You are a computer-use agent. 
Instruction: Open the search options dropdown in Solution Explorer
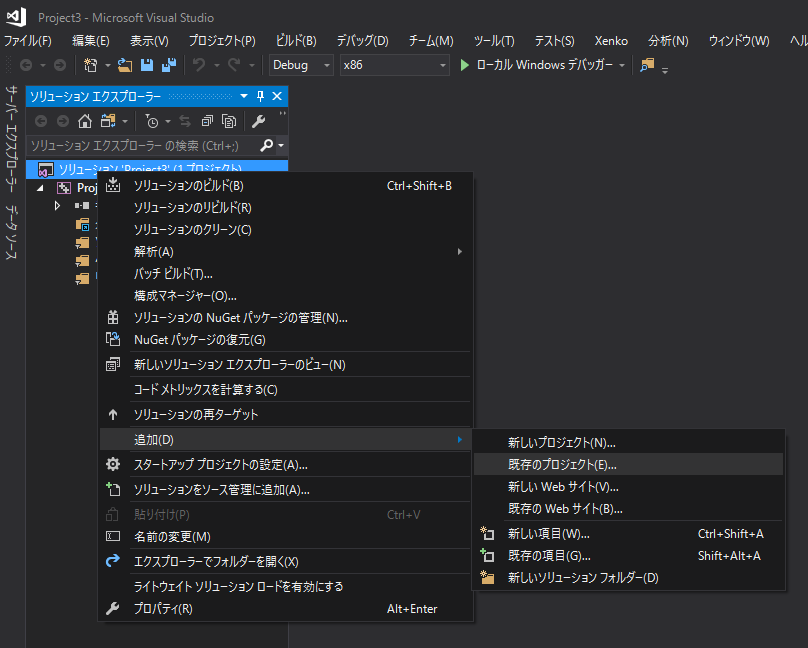(281, 146)
